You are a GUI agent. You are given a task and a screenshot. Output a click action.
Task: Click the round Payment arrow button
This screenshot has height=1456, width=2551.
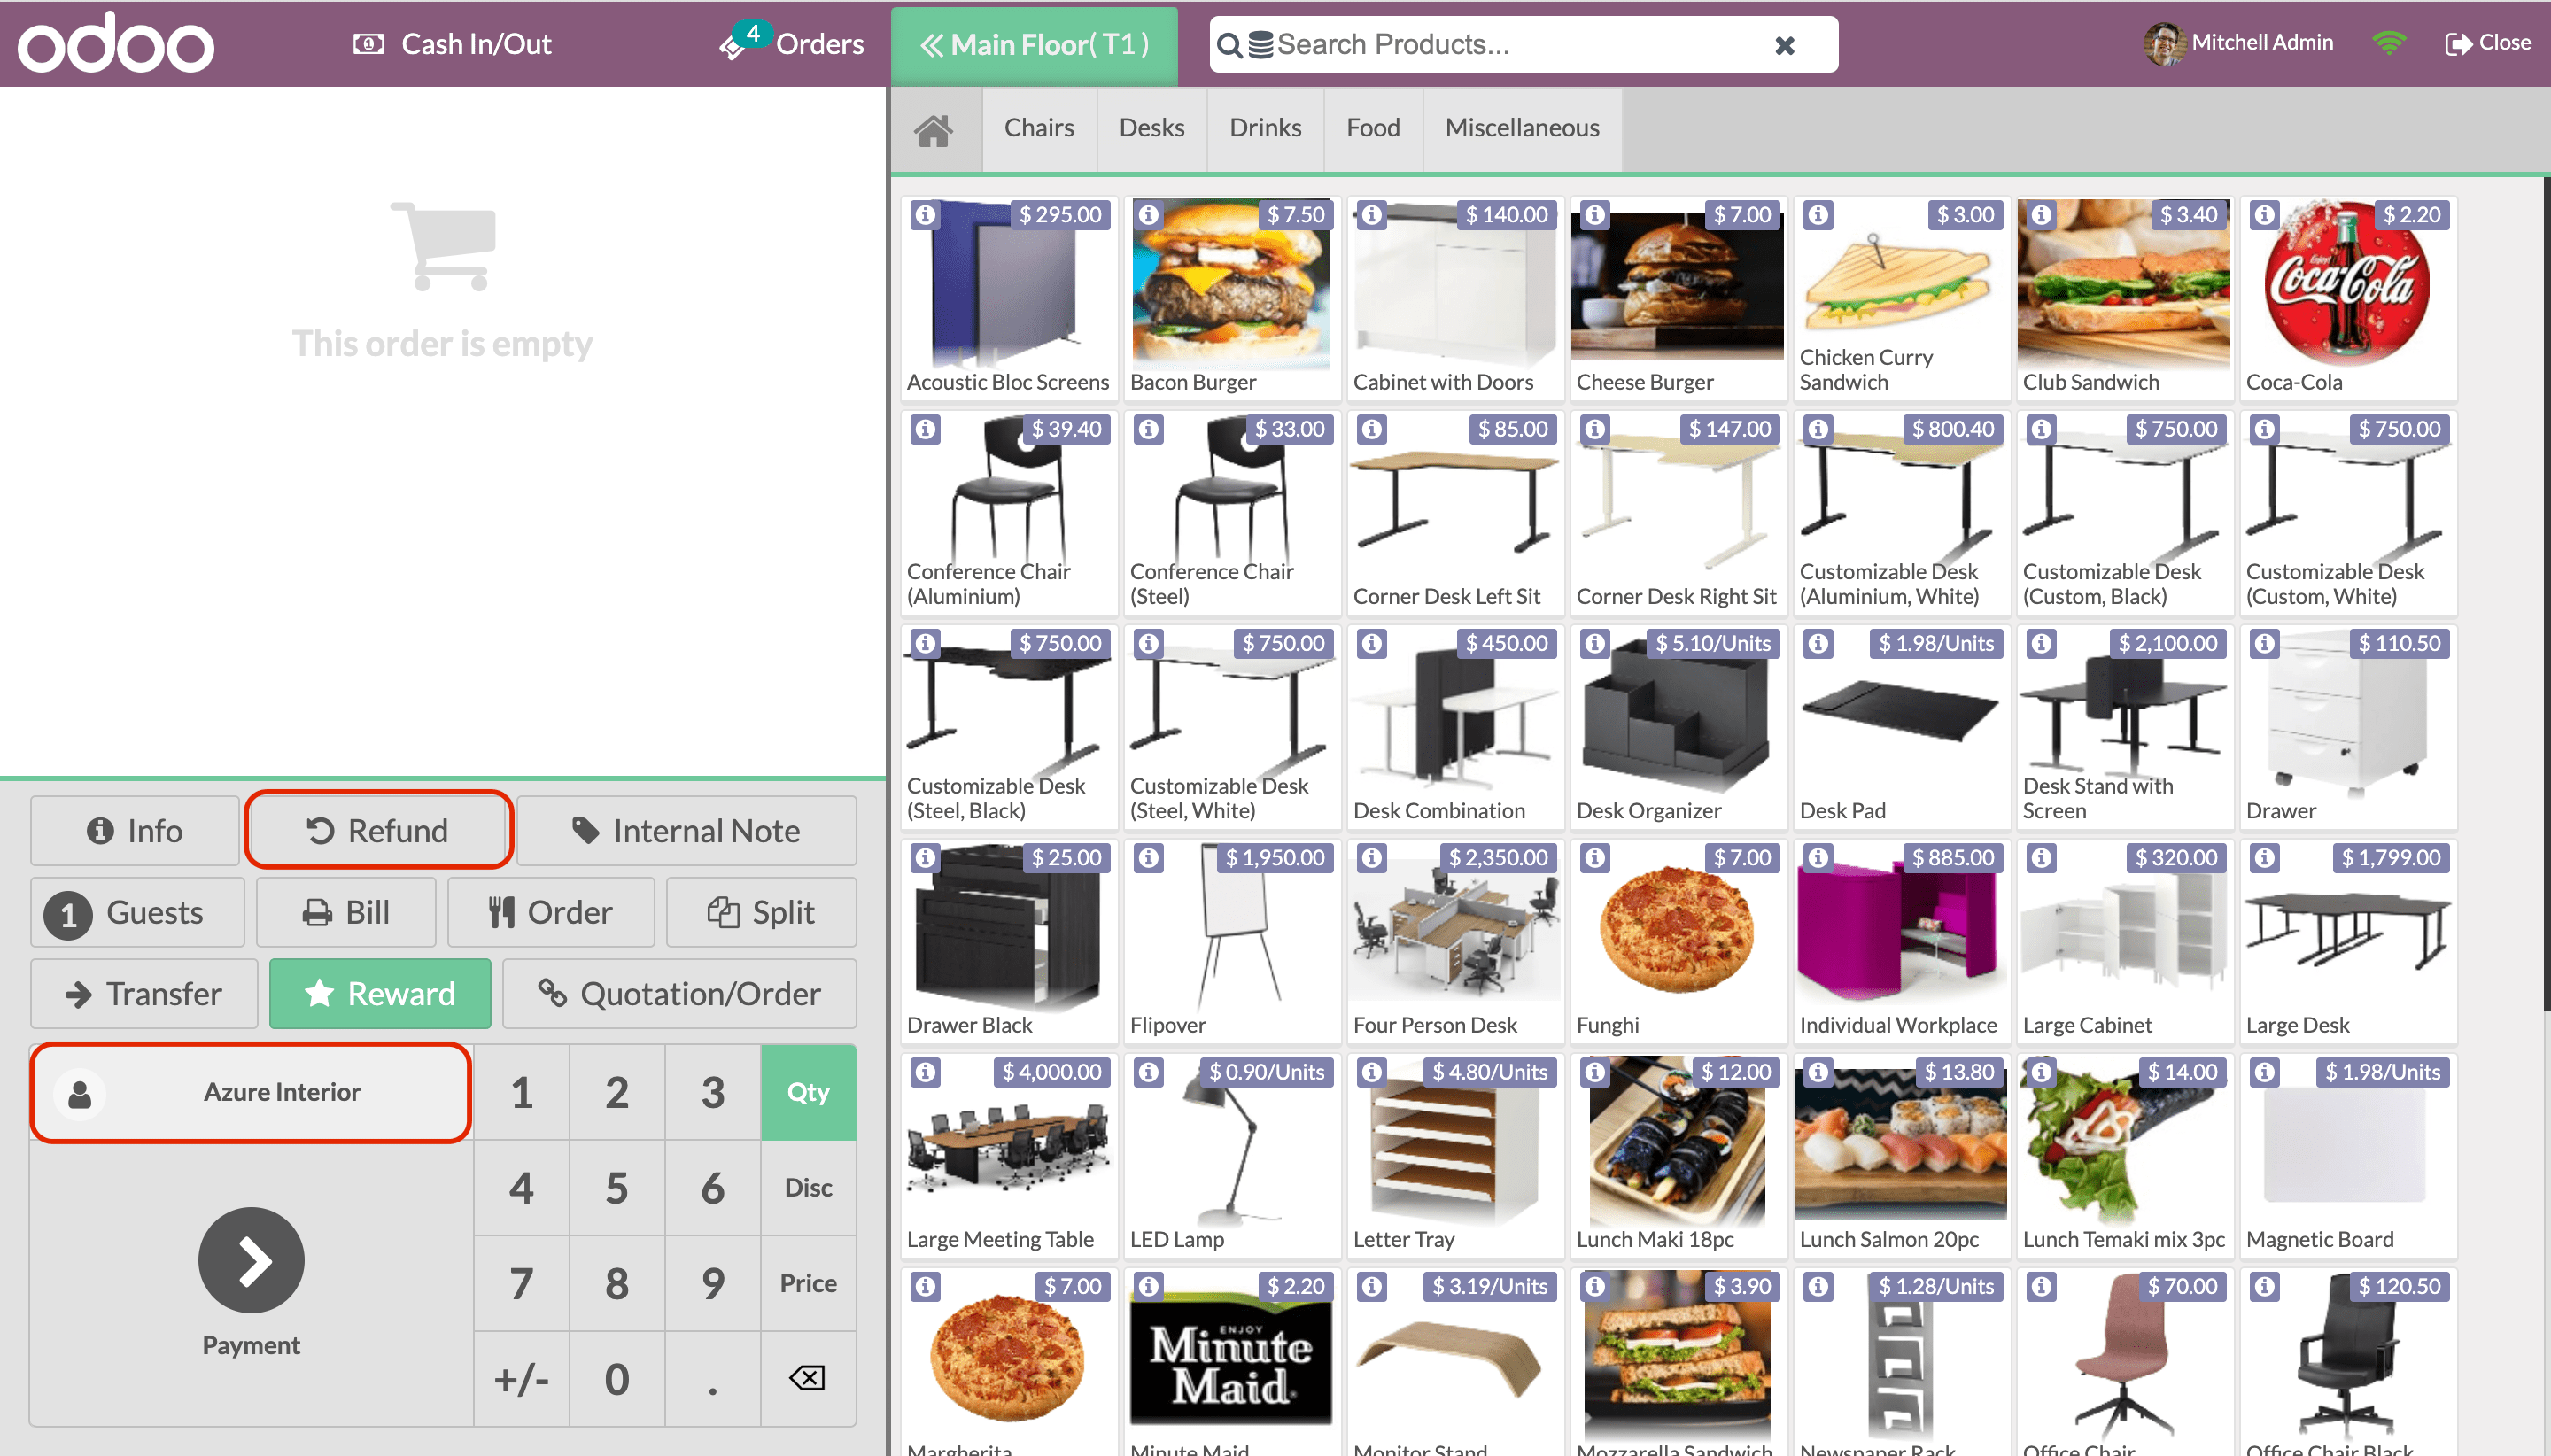tap(251, 1260)
